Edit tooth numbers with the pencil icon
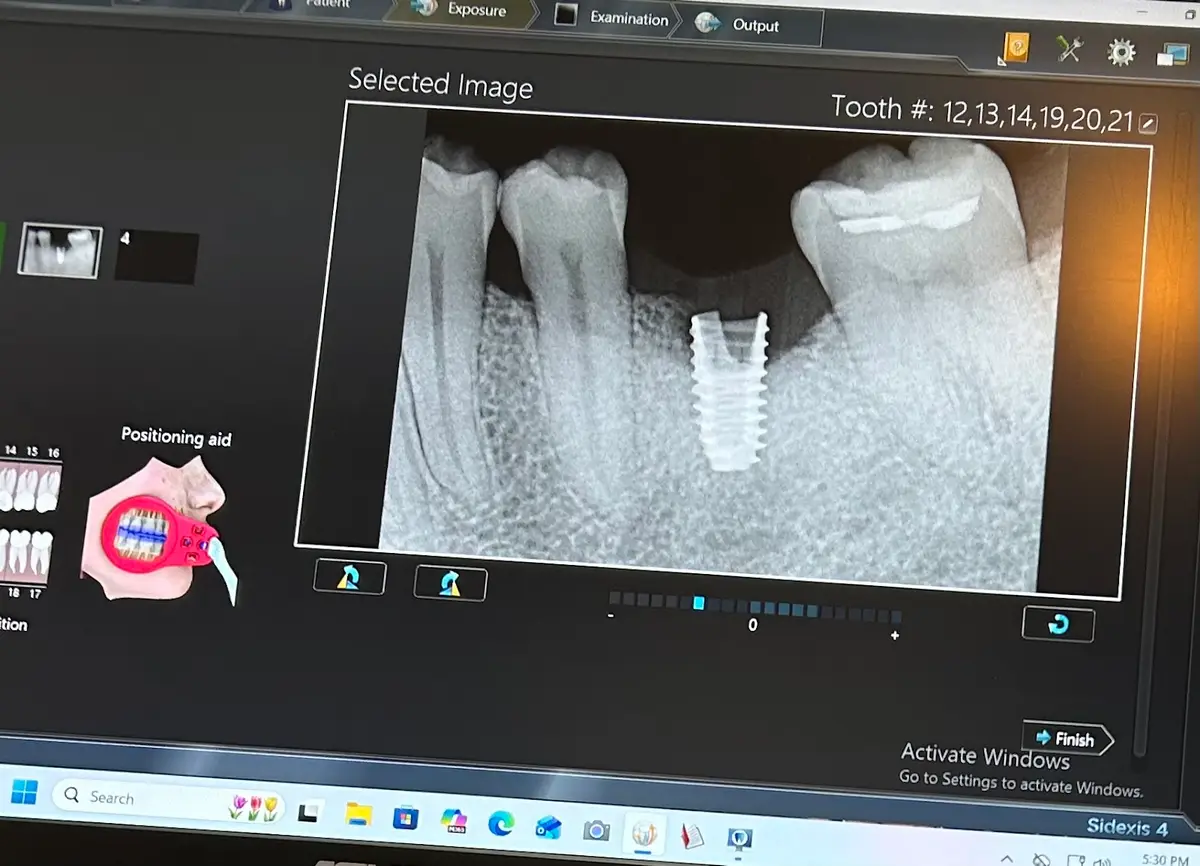This screenshot has height=866, width=1200. pyautogui.click(x=1148, y=124)
